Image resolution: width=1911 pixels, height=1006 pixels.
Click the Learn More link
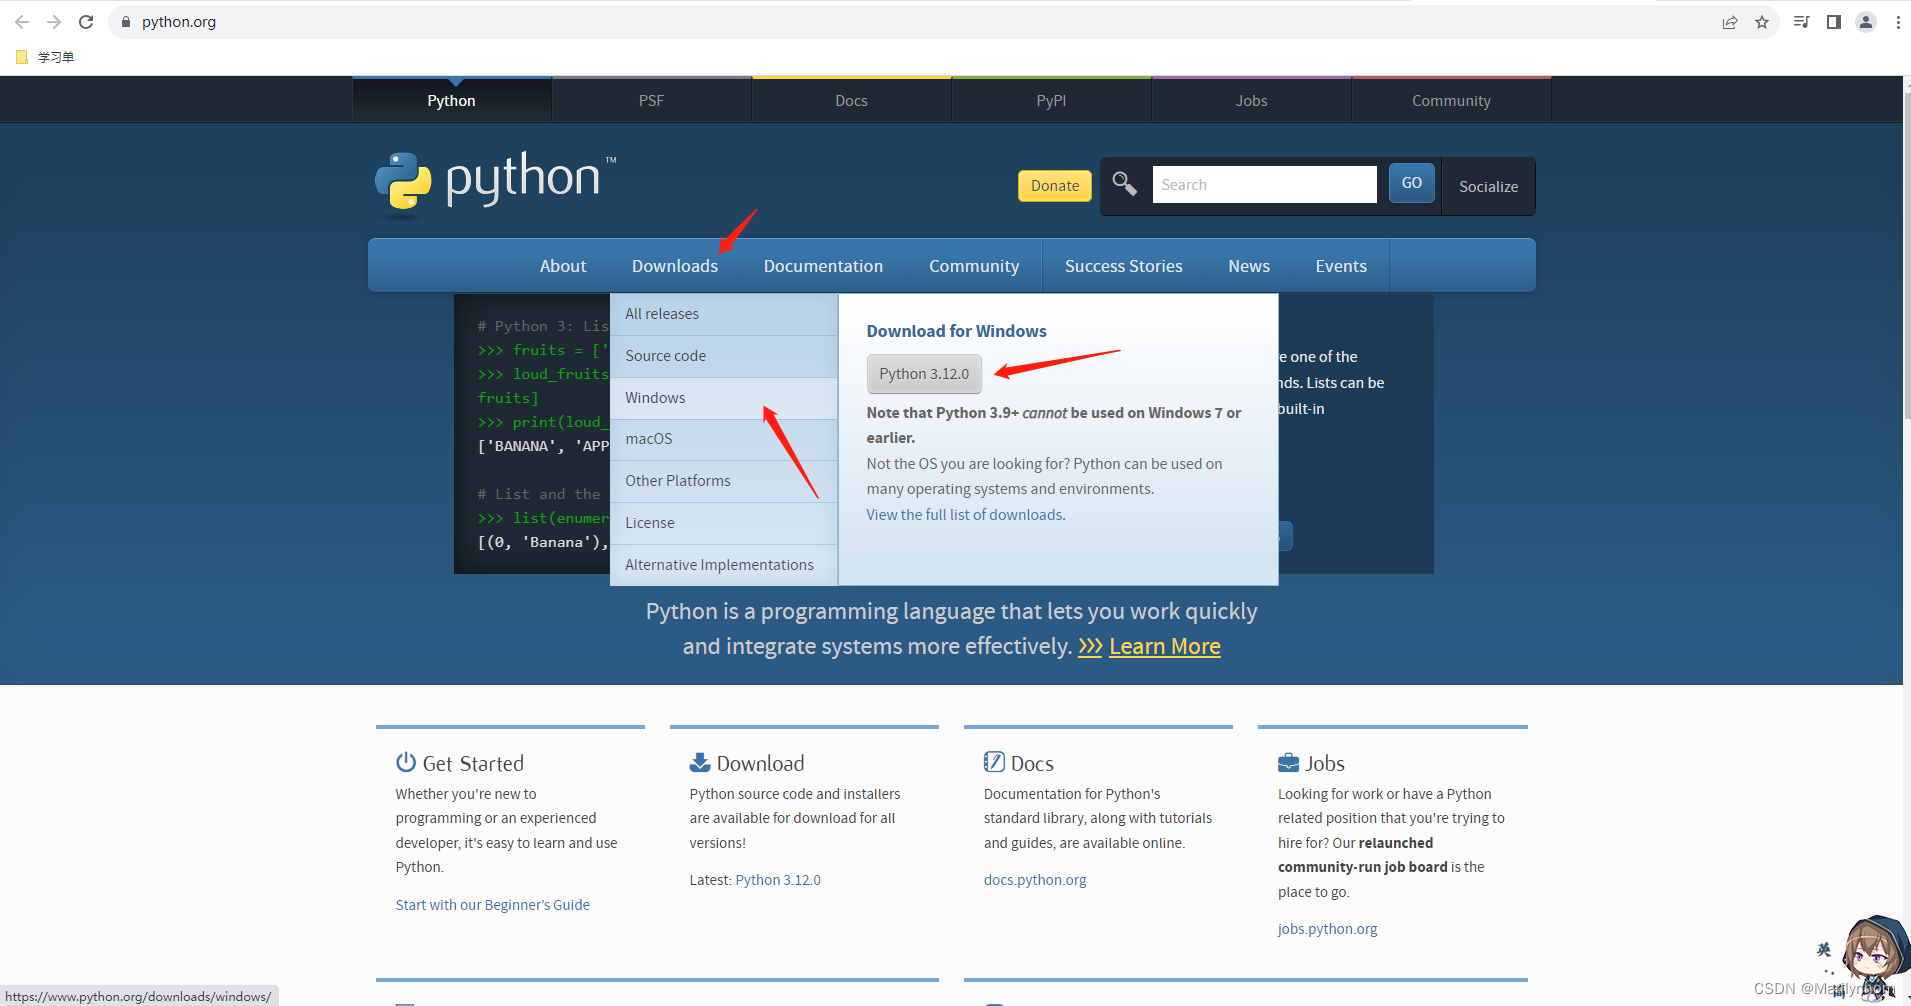point(1164,646)
